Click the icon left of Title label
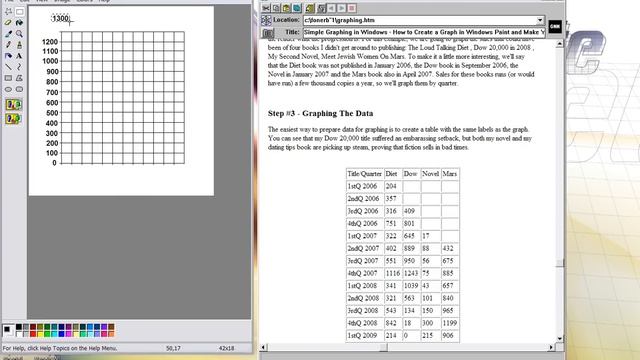640x360 pixels. point(268,33)
